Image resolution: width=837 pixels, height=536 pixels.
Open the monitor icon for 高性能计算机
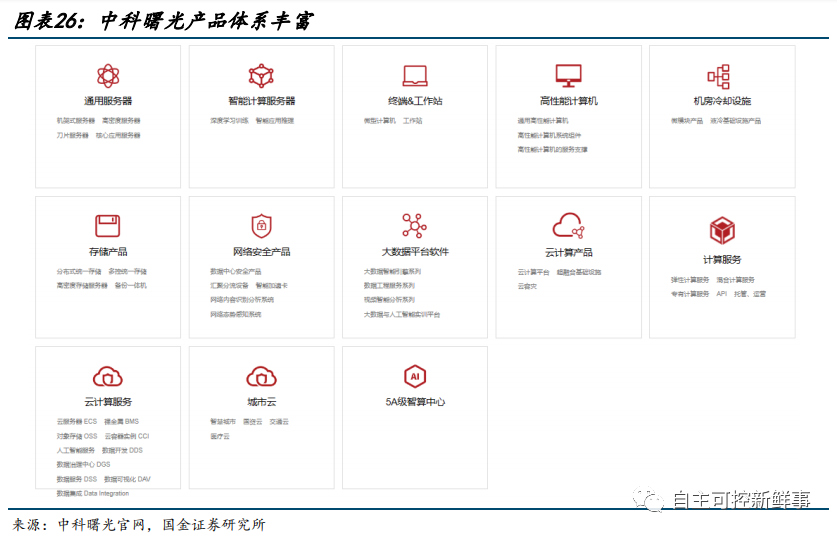click(568, 76)
